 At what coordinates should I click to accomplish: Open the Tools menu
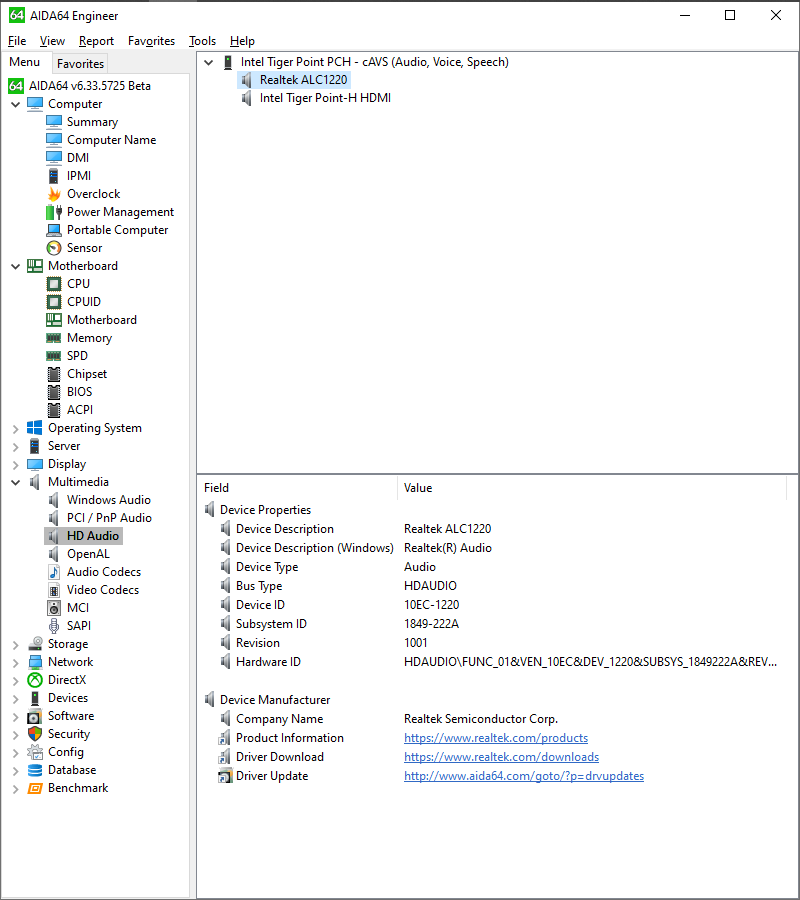click(x=203, y=41)
